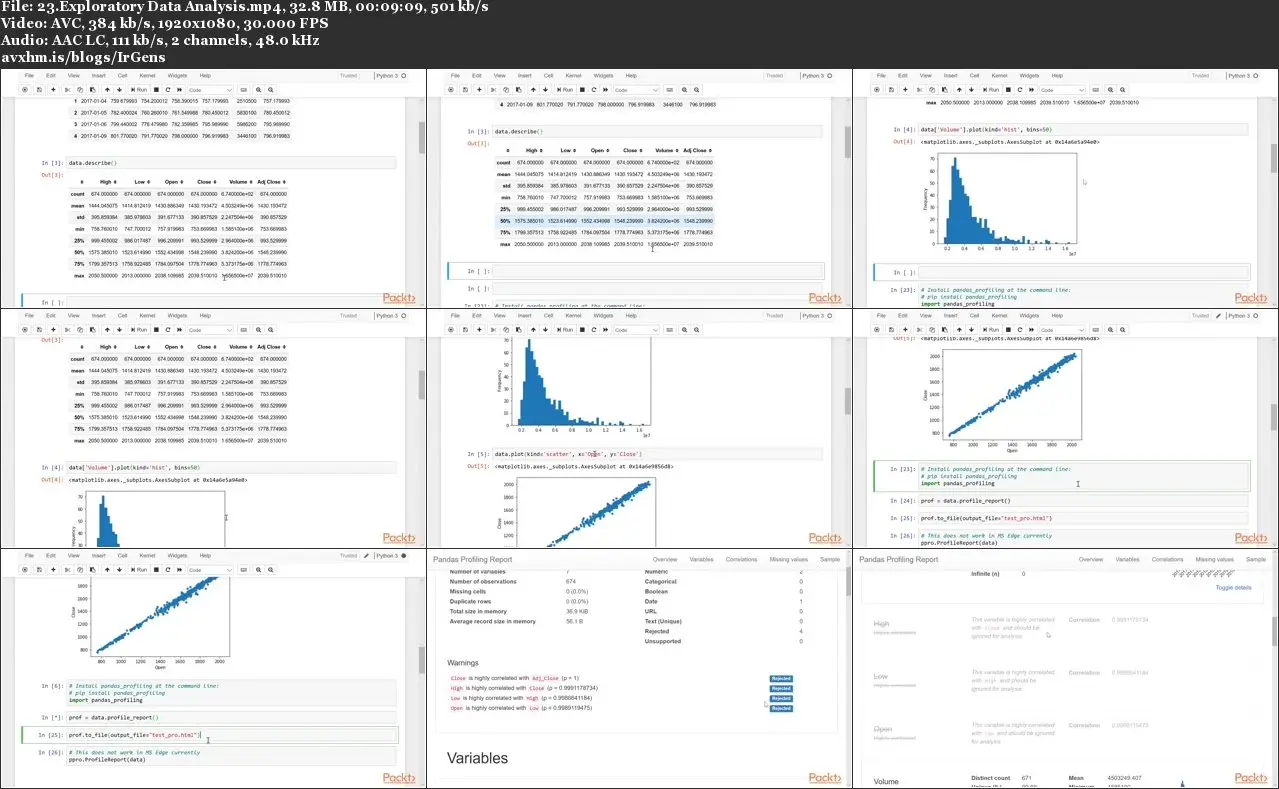Click the Warnings heading in eighth thumbnail report
This screenshot has height=789, width=1279.
(x=464, y=662)
